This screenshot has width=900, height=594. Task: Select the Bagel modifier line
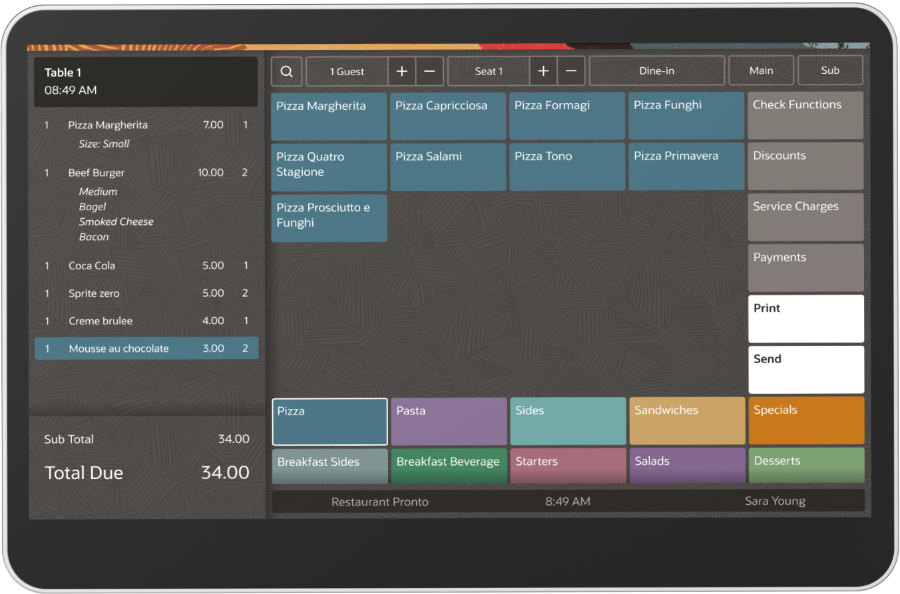pos(92,207)
